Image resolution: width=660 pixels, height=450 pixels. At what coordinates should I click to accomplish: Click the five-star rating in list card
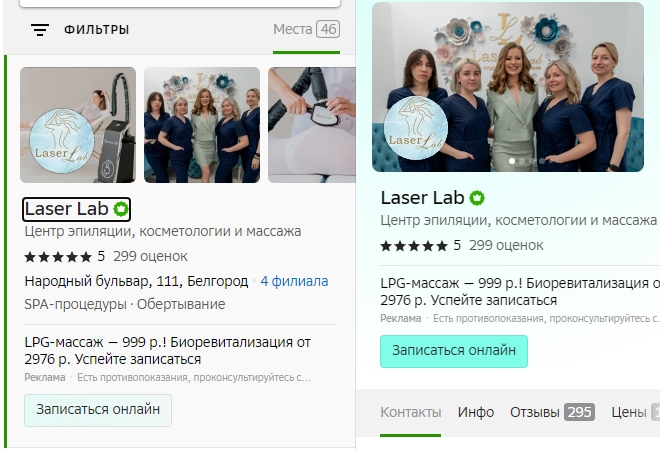[x=58, y=256]
